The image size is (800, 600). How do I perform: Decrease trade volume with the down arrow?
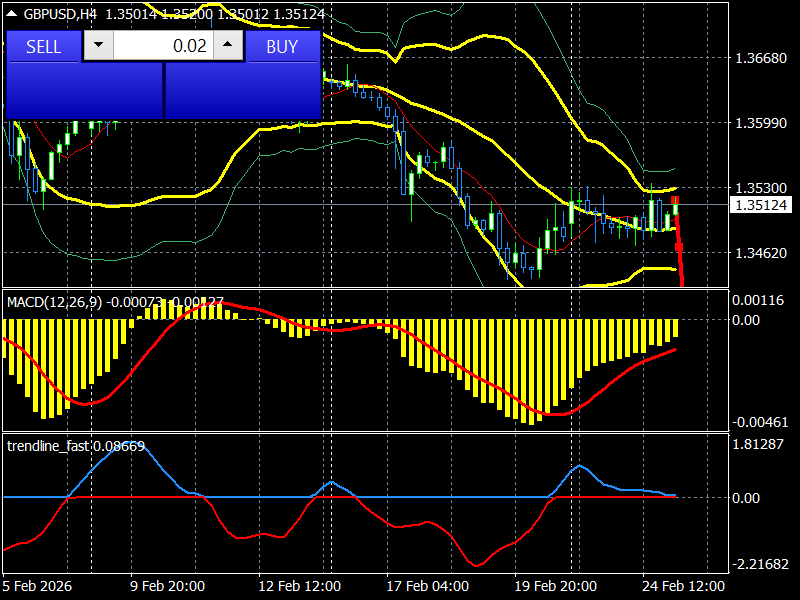[x=98, y=45]
